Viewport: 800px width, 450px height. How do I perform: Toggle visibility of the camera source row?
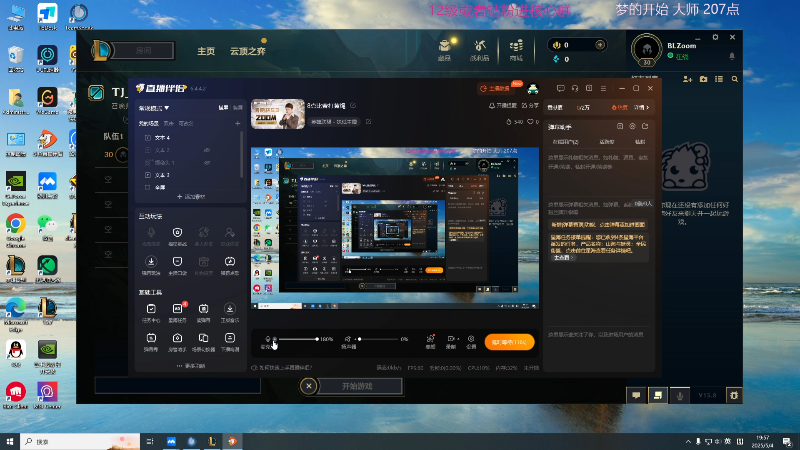[x=207, y=163]
